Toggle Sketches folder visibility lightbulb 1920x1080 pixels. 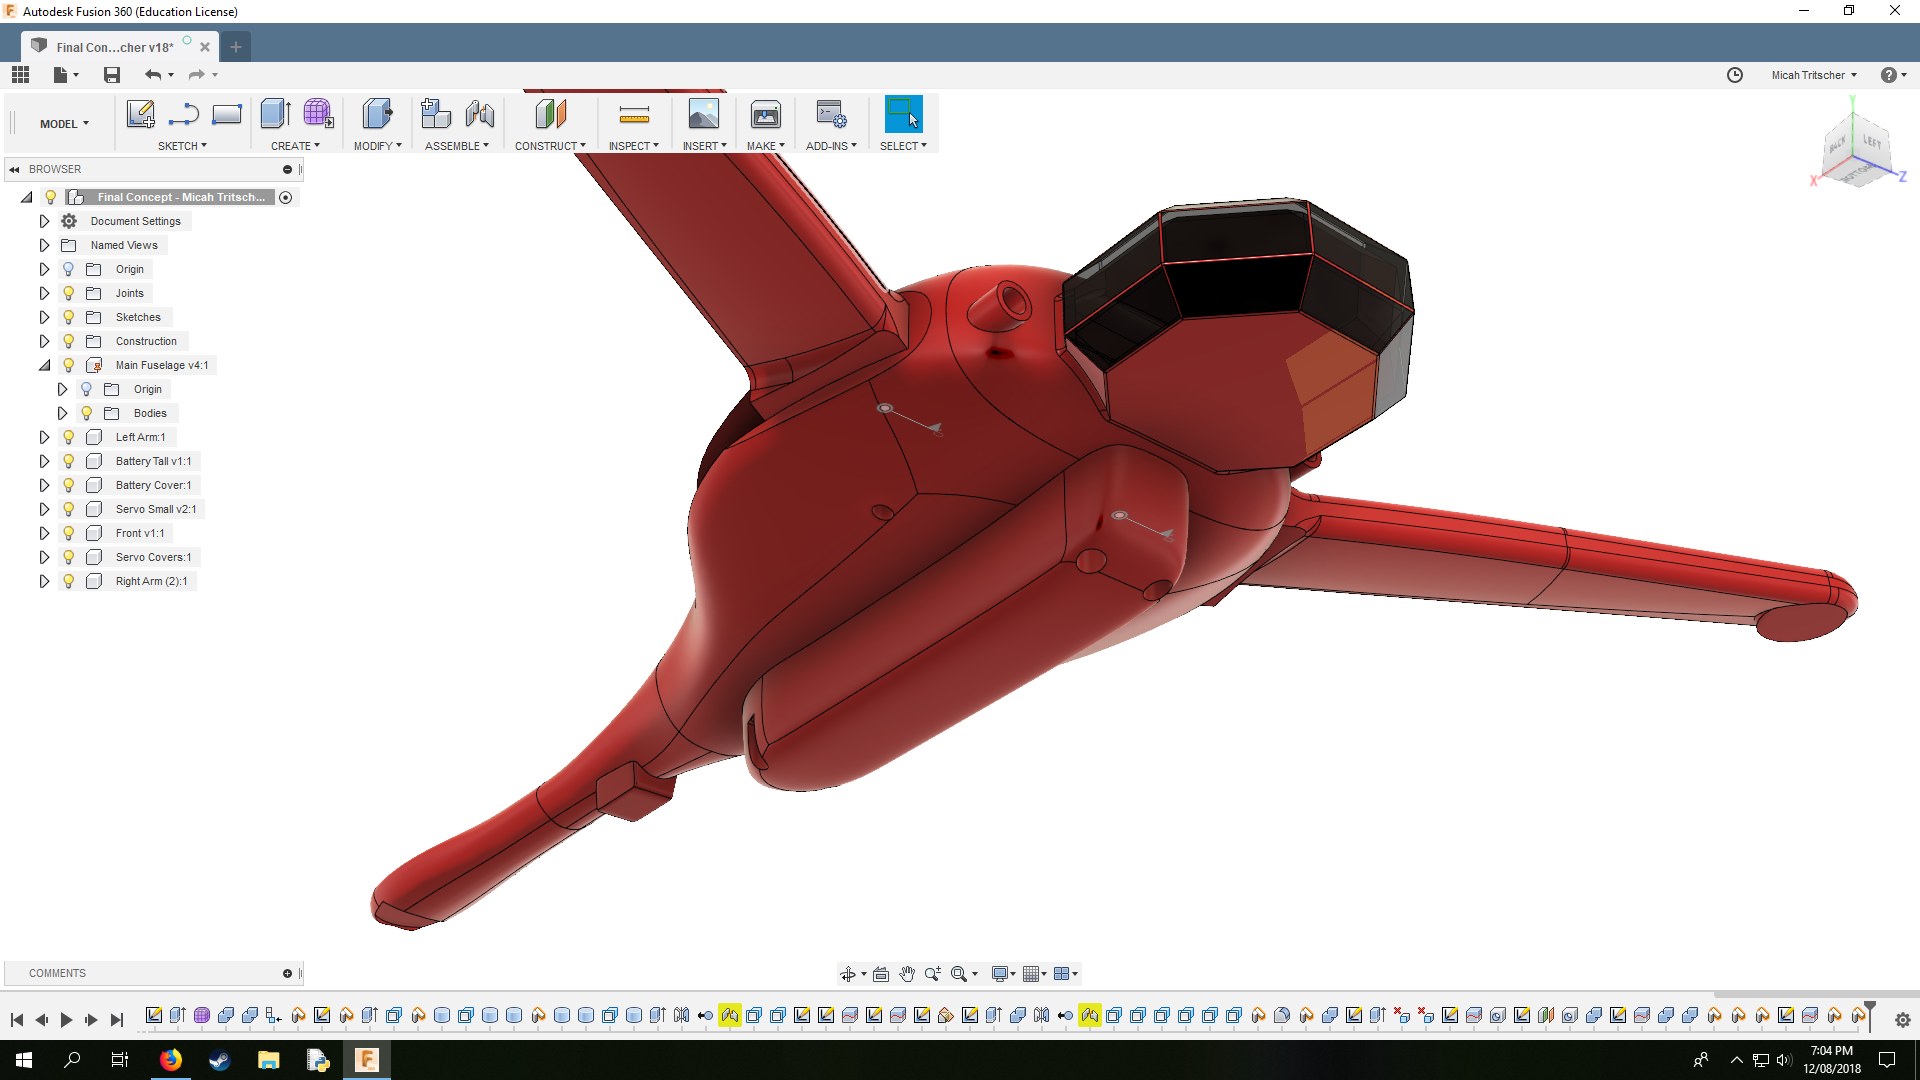(68, 317)
